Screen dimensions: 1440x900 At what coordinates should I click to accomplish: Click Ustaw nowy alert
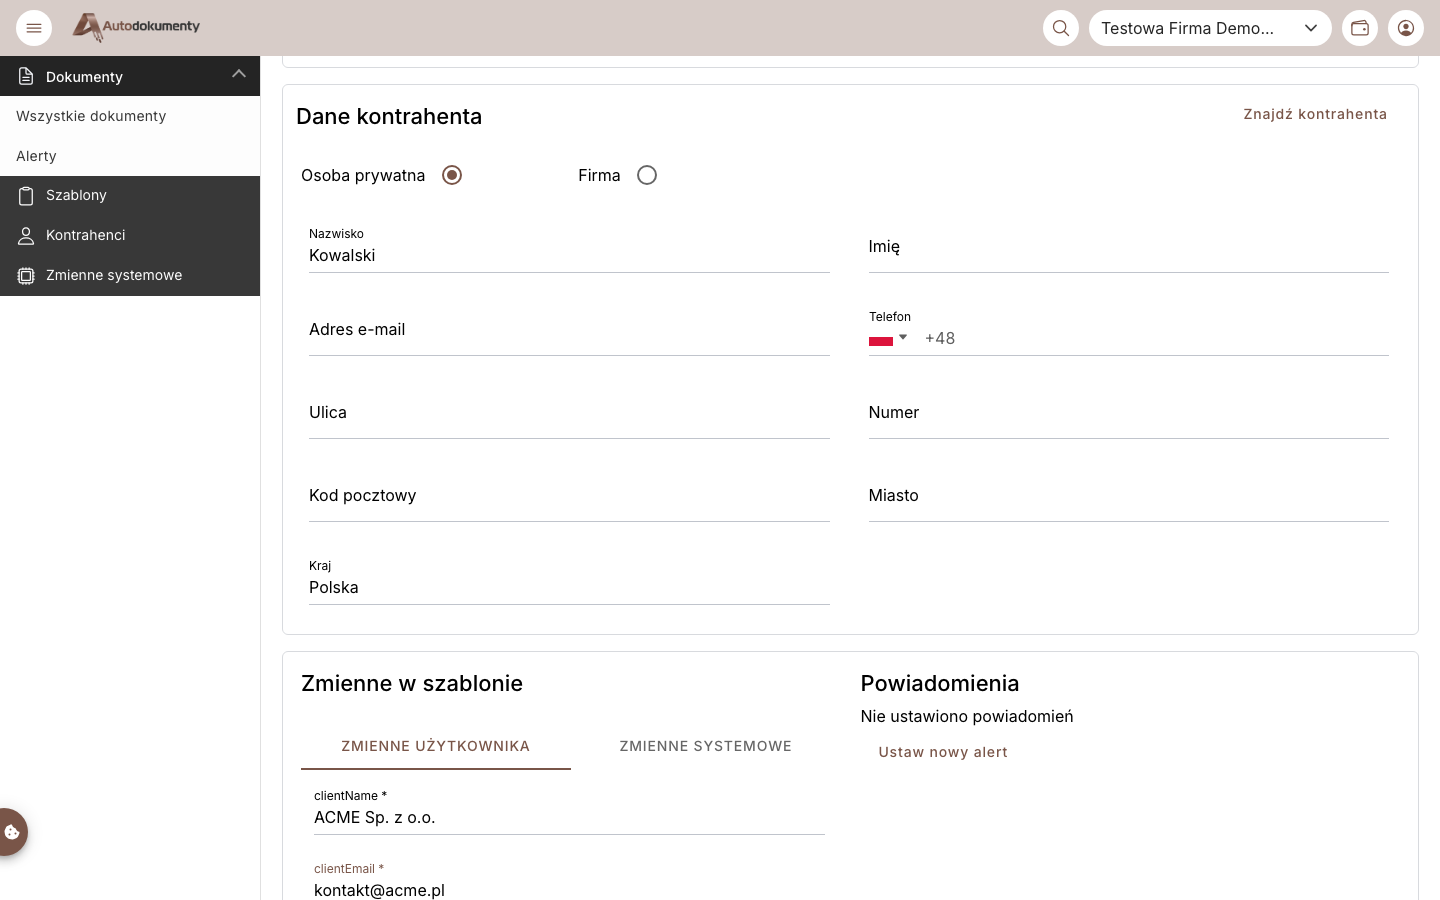tap(943, 752)
